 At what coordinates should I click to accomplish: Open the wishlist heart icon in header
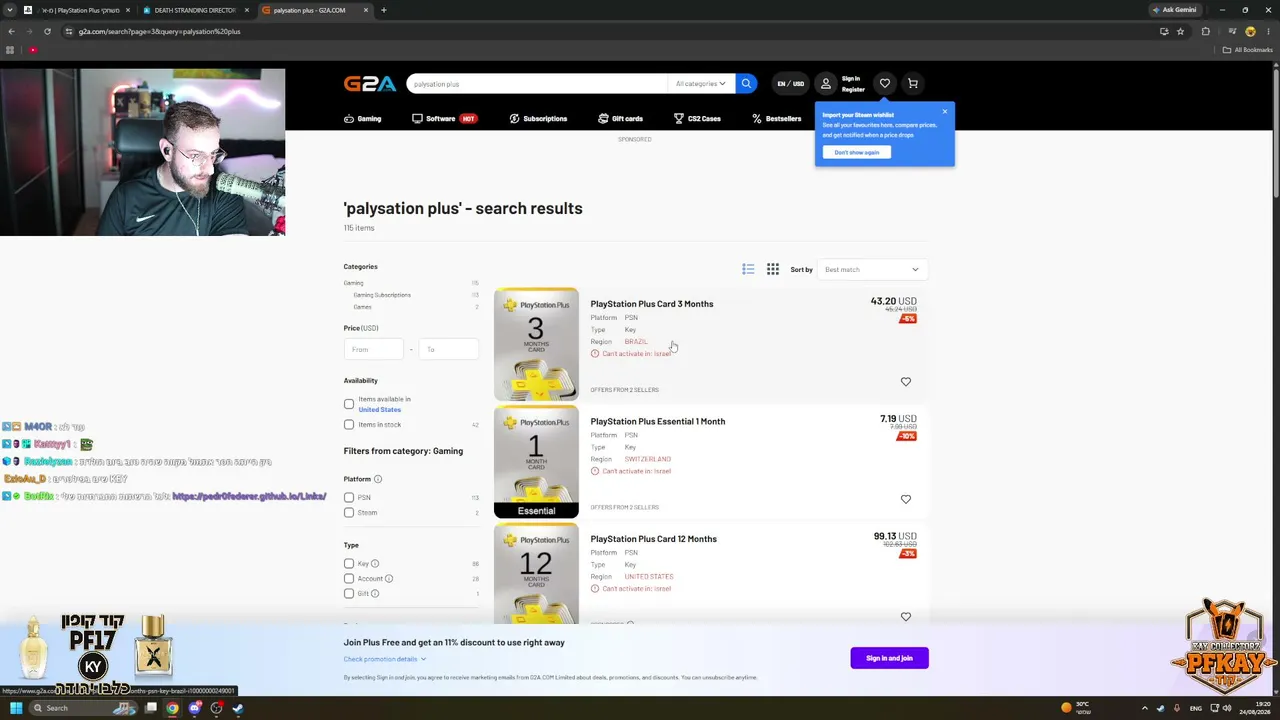885,84
